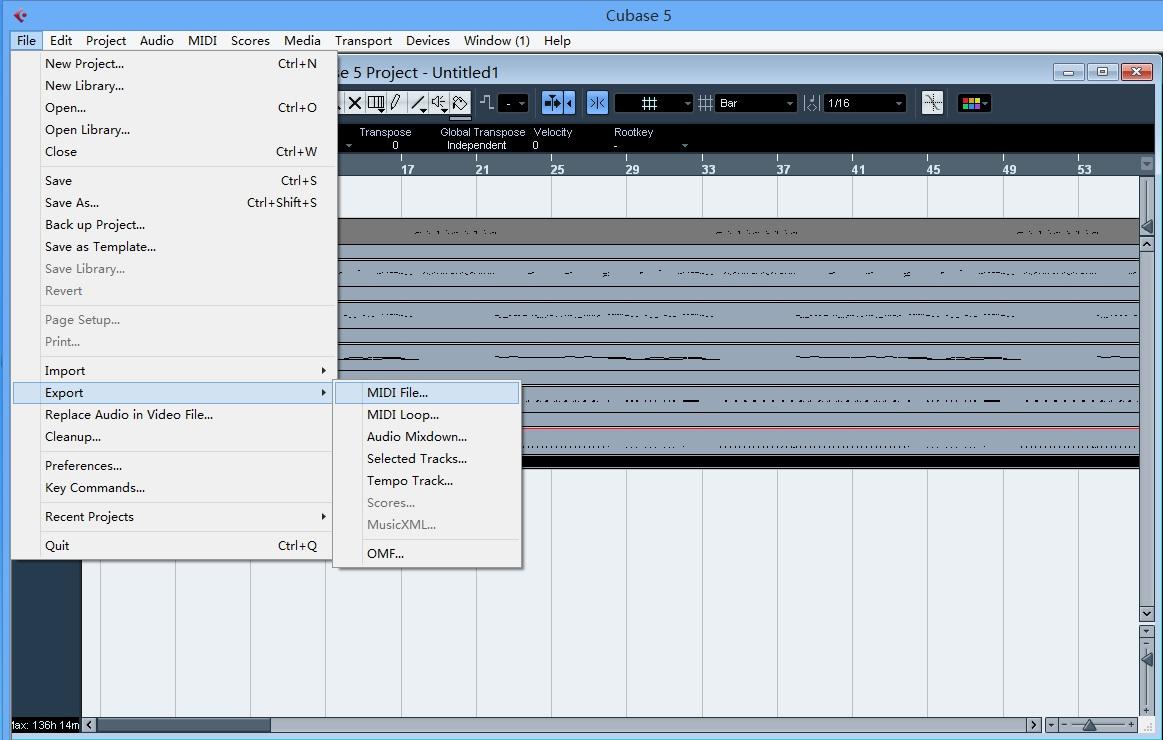This screenshot has height=740, width=1163.
Task: Open the Window (1) menu
Action: 496,41
